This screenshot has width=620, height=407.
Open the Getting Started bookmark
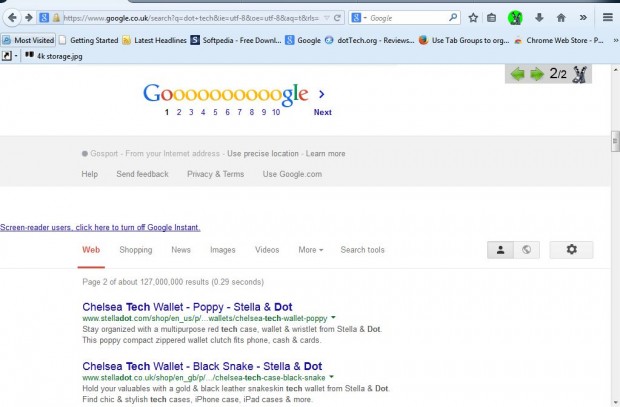pos(89,40)
